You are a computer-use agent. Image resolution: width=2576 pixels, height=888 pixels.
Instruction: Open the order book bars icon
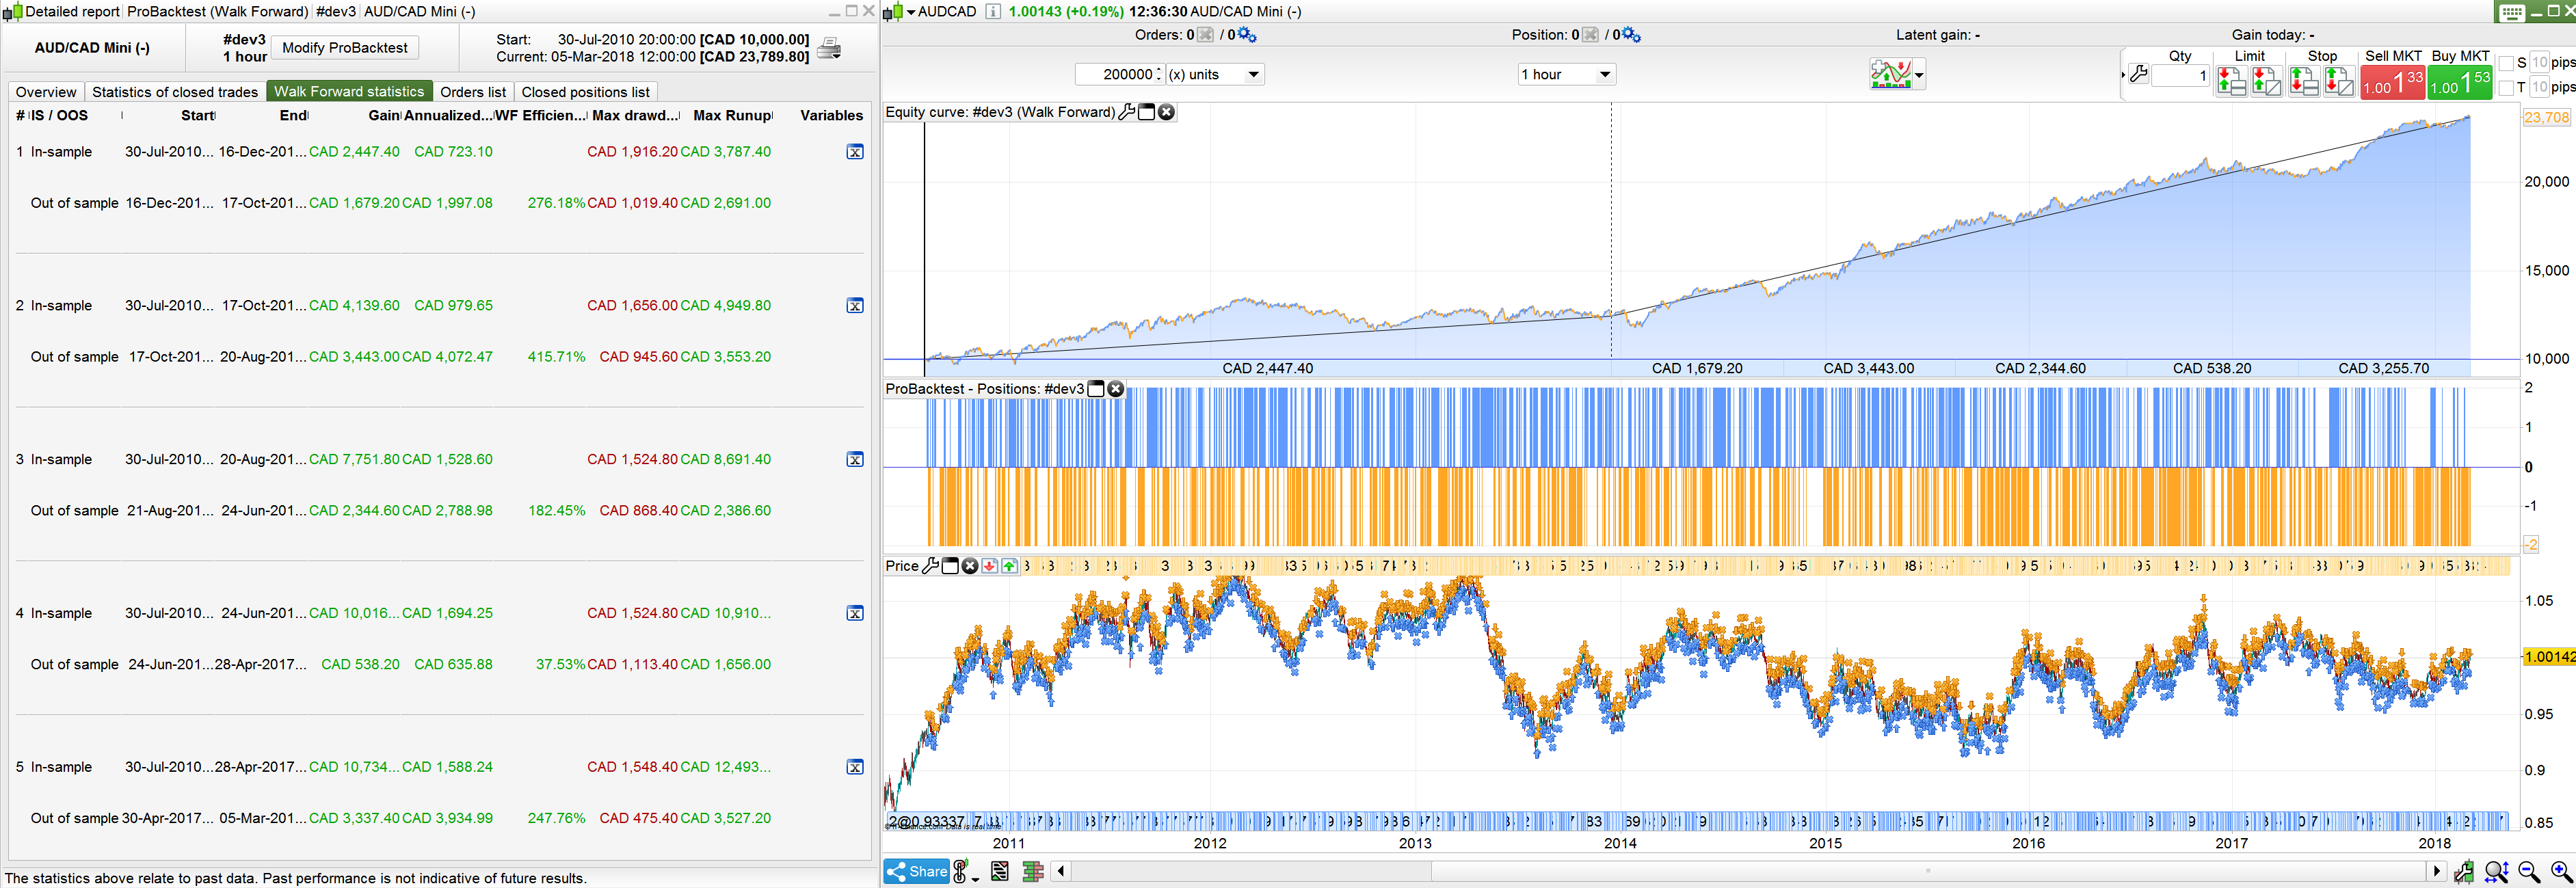click(x=1033, y=872)
